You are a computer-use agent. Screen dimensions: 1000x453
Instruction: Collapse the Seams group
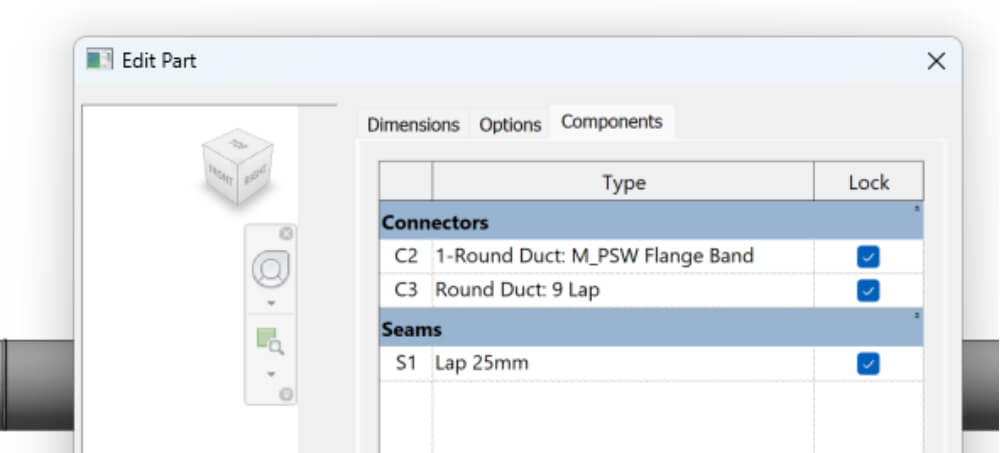point(916,316)
